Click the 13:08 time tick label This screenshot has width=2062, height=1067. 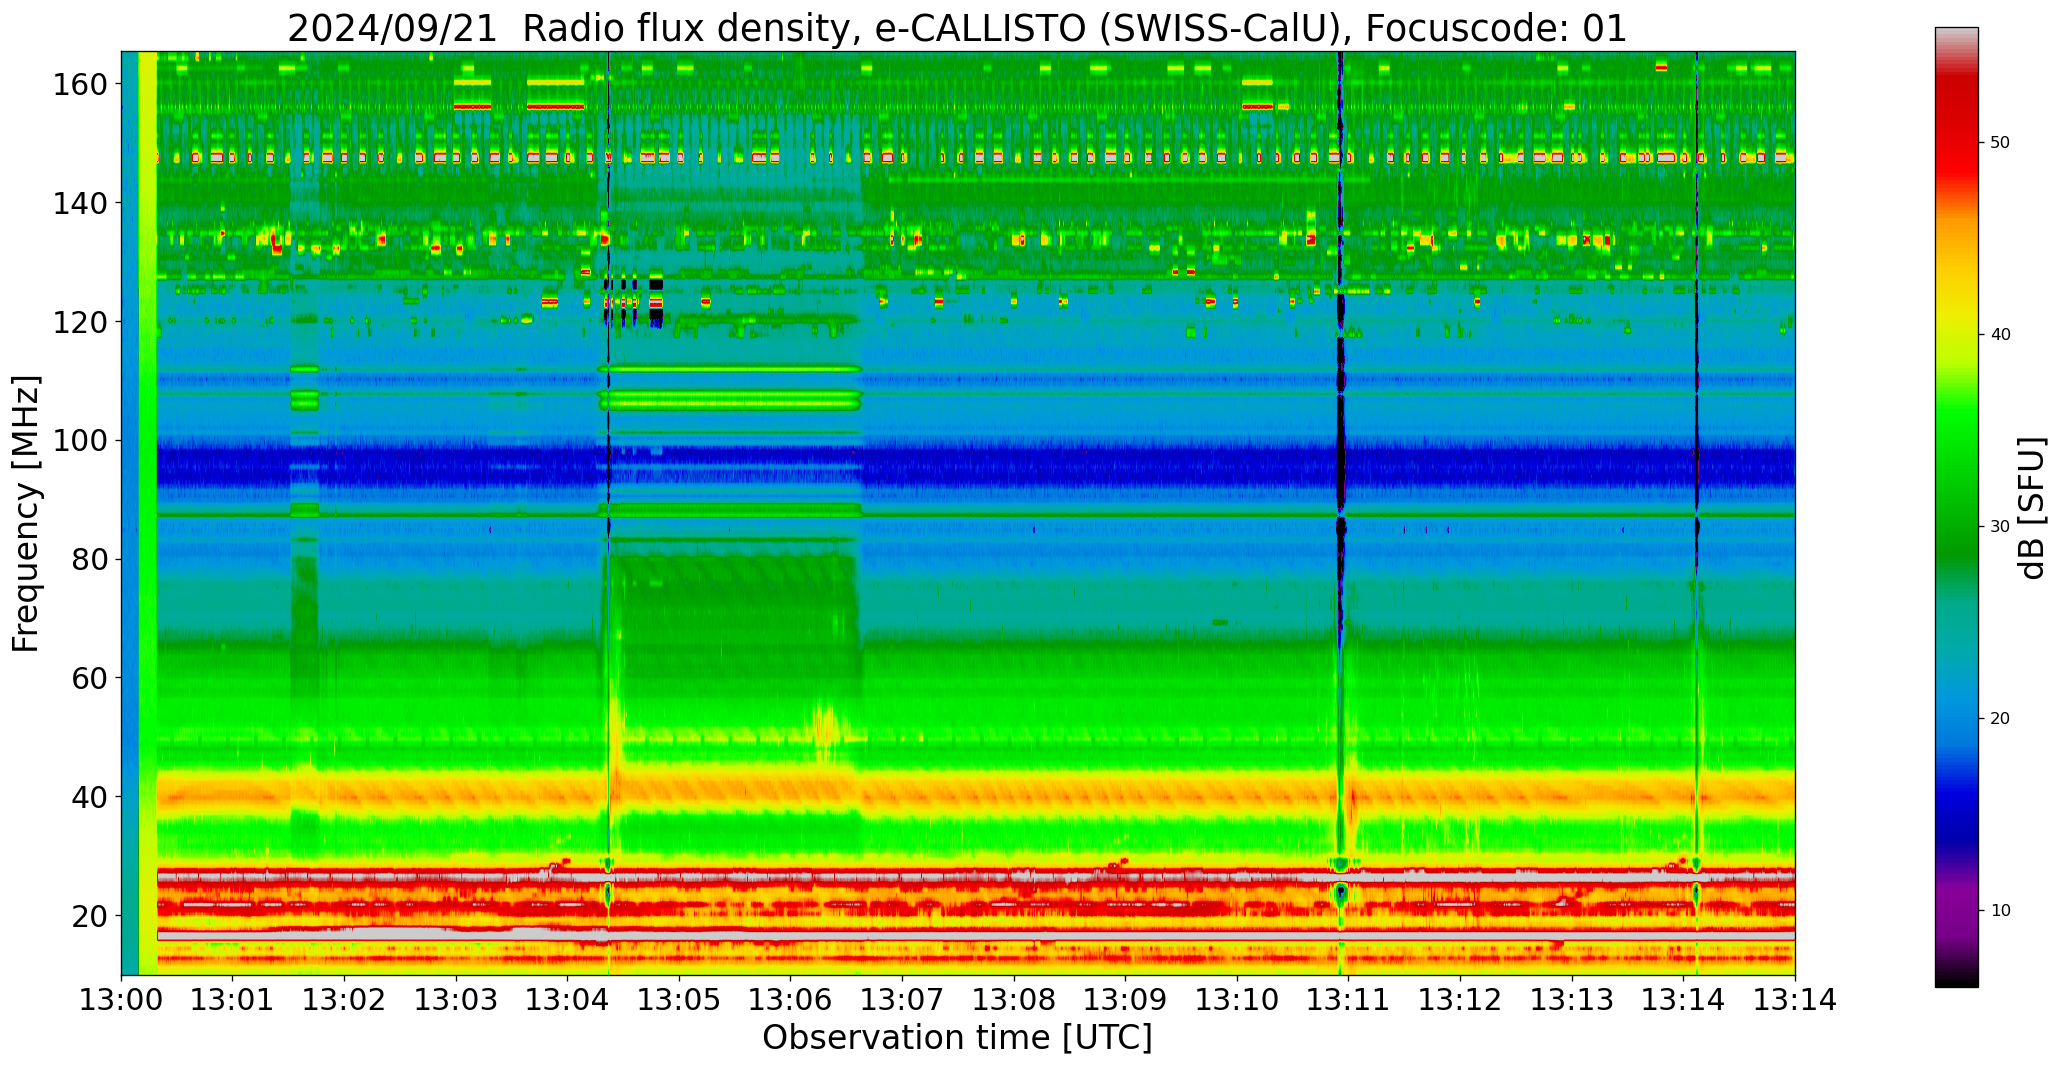tap(1014, 1000)
